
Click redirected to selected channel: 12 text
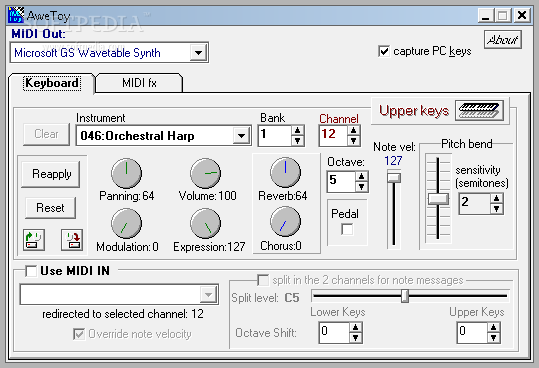point(123,314)
